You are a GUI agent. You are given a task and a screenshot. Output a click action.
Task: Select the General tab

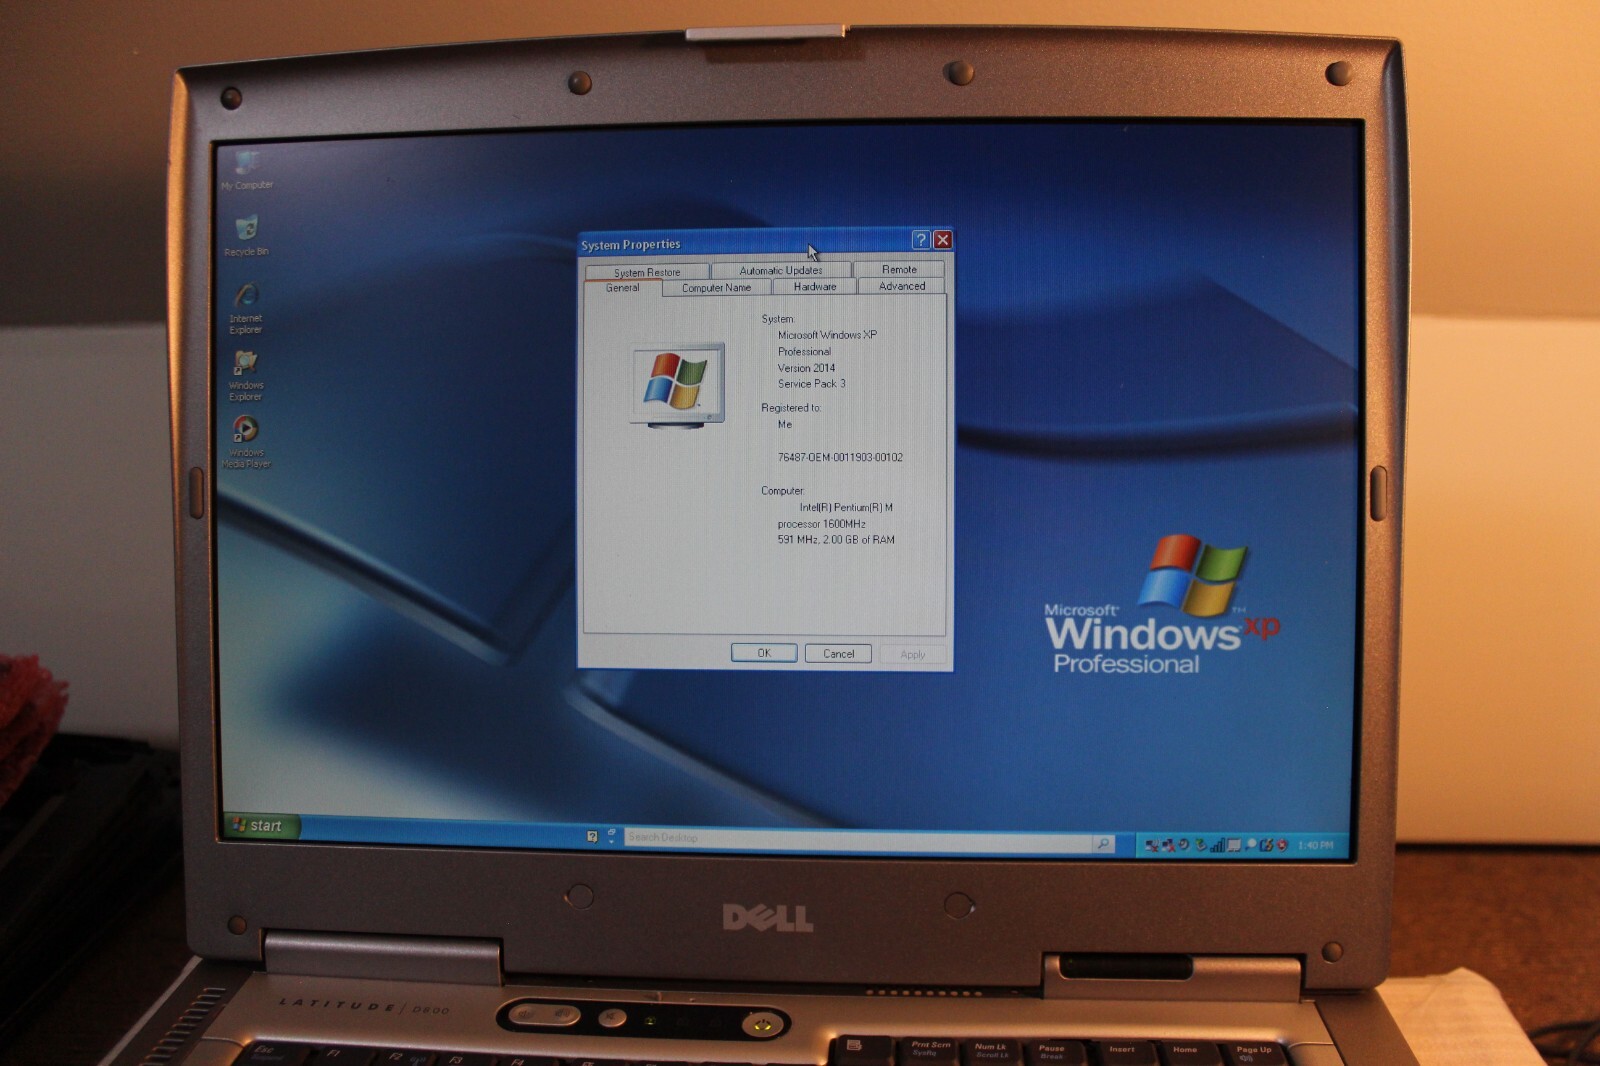(x=622, y=288)
